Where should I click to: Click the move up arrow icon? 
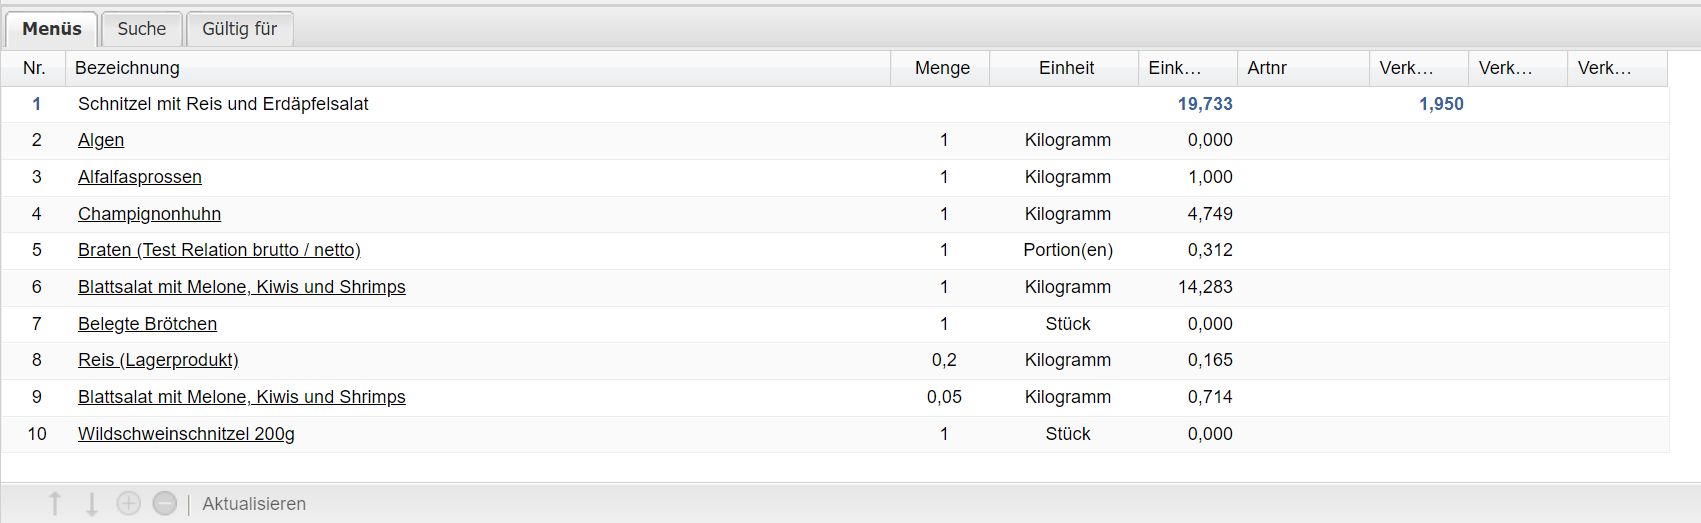tap(55, 504)
